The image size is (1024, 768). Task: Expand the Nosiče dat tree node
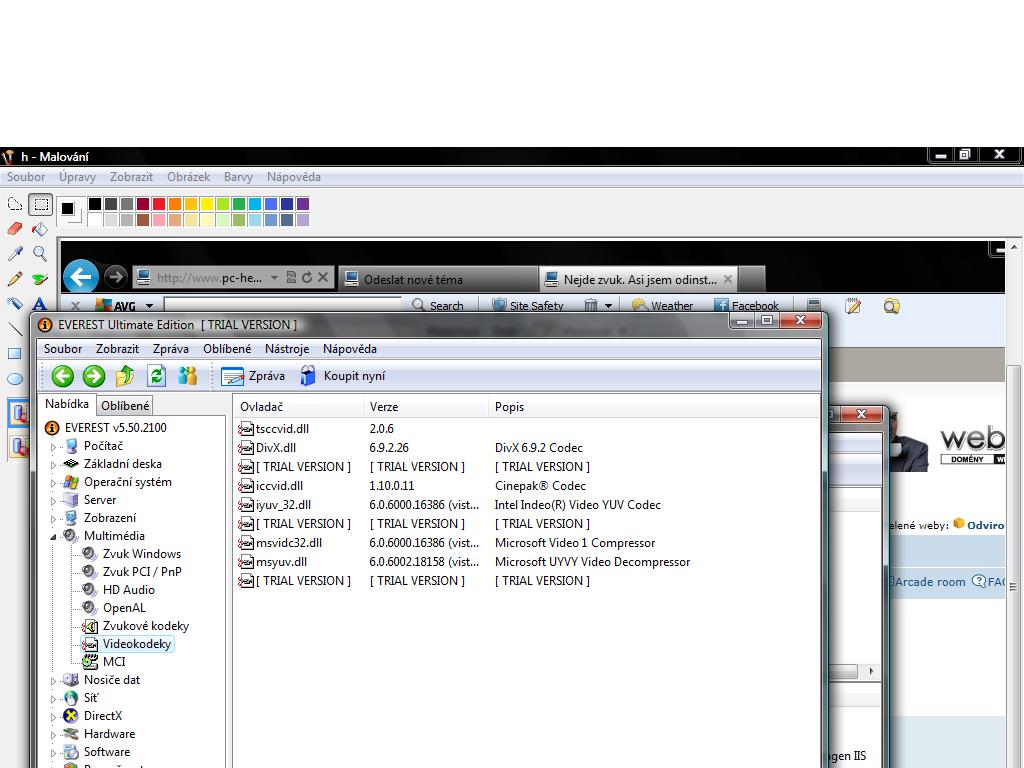click(x=54, y=680)
